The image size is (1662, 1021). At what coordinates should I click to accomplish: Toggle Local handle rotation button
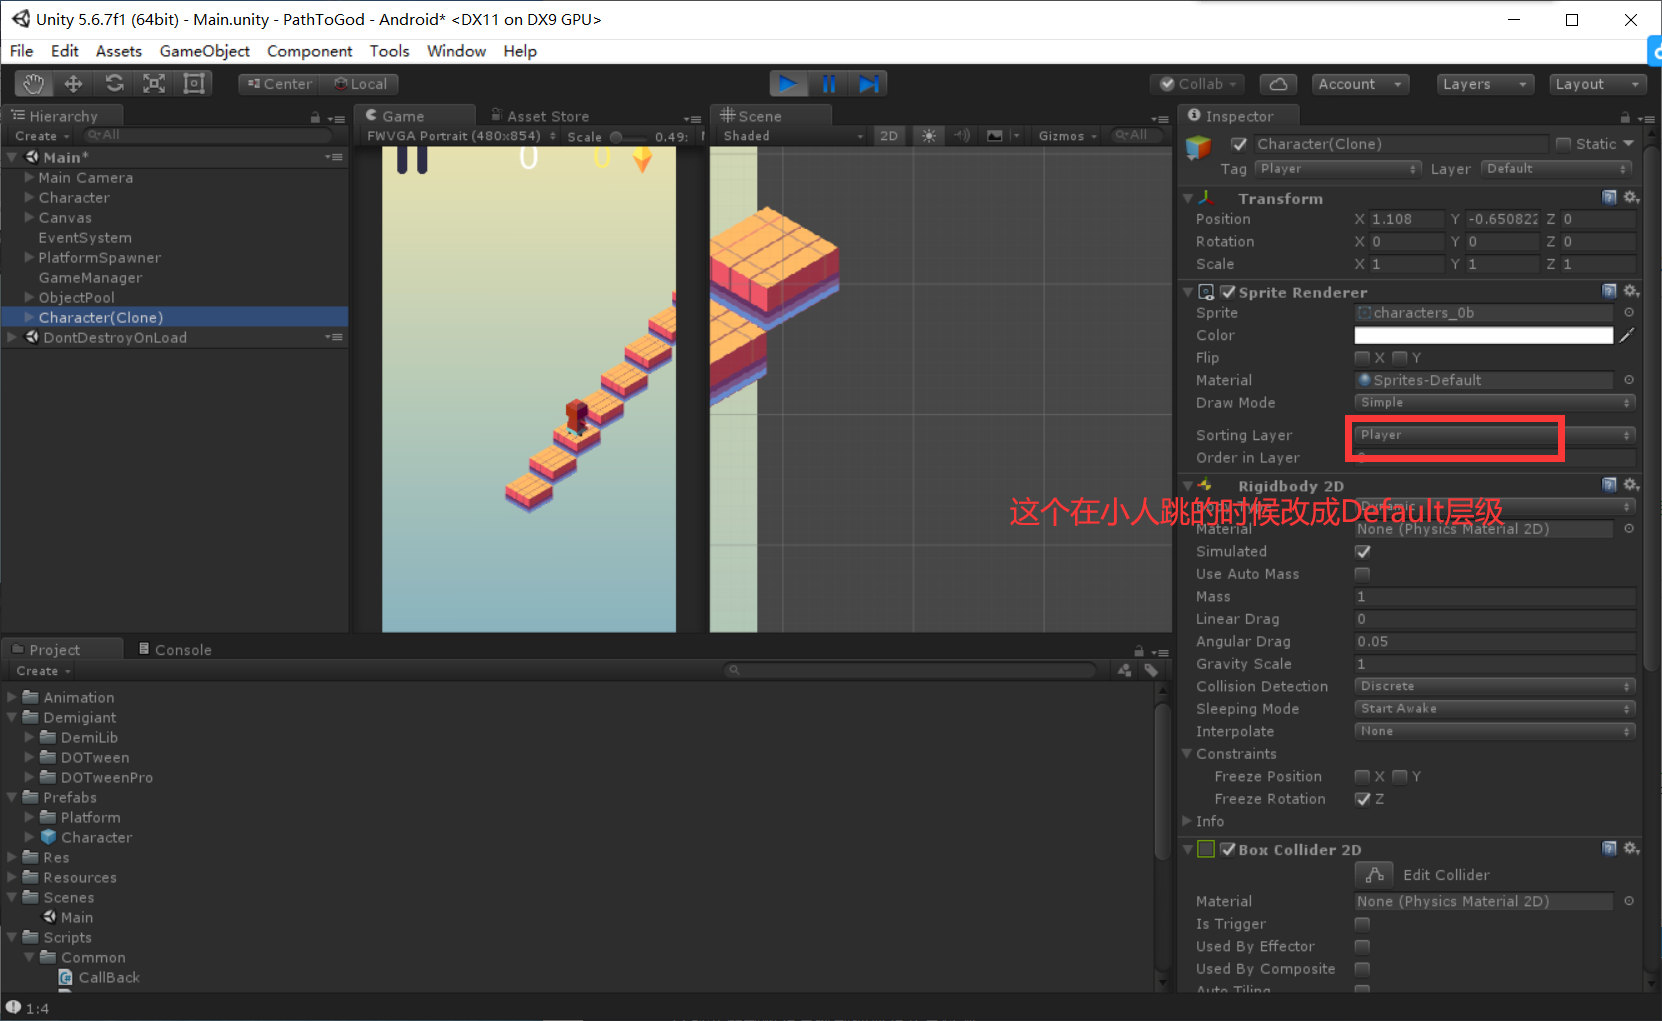click(360, 84)
